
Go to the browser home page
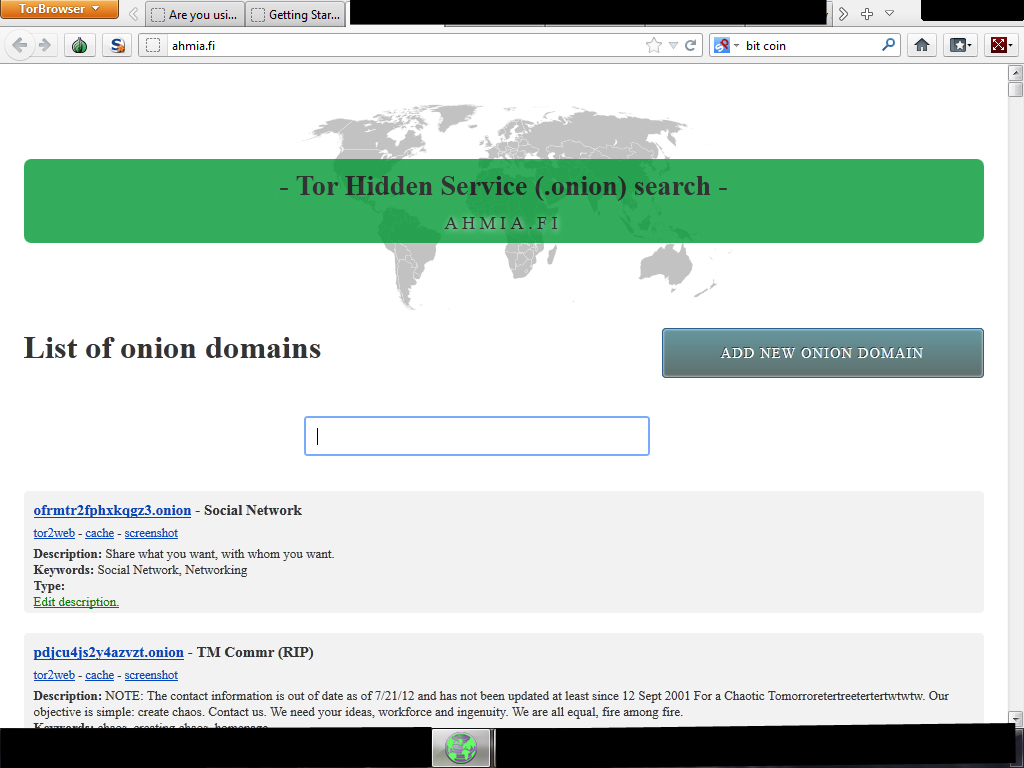pos(921,46)
